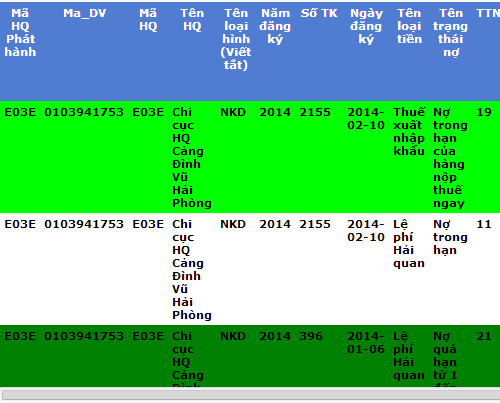Click the 'Nợ trong hạn' cell in the white row

(450, 237)
